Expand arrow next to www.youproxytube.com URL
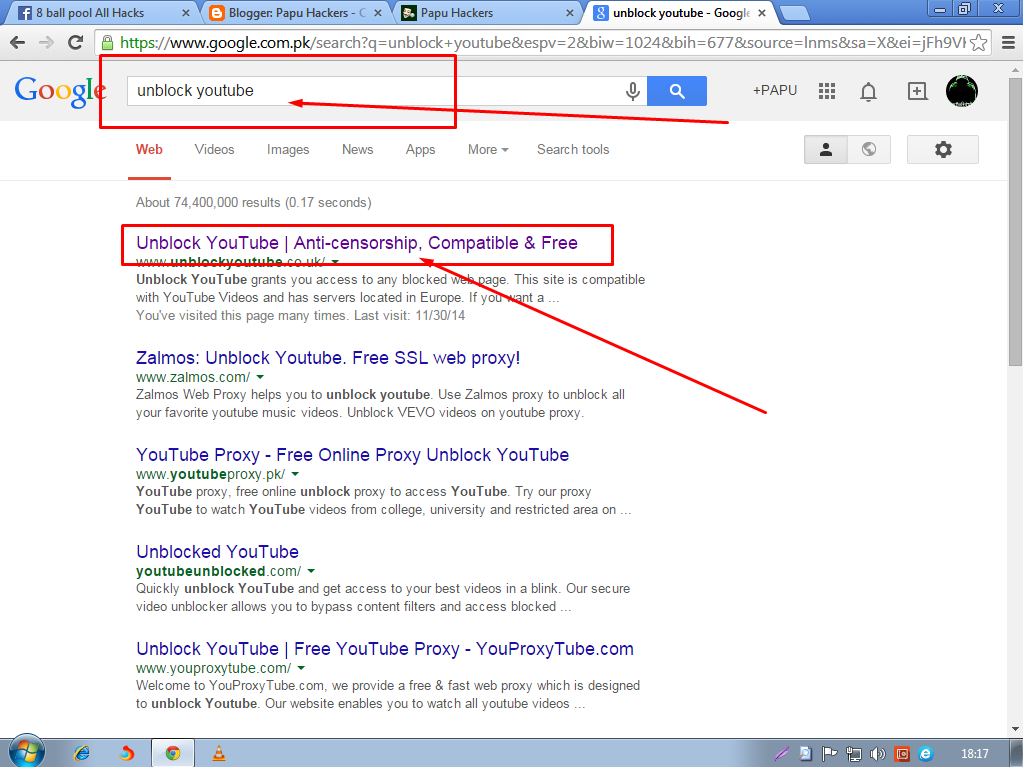Viewport: 1023px width, 767px height. [x=301, y=669]
